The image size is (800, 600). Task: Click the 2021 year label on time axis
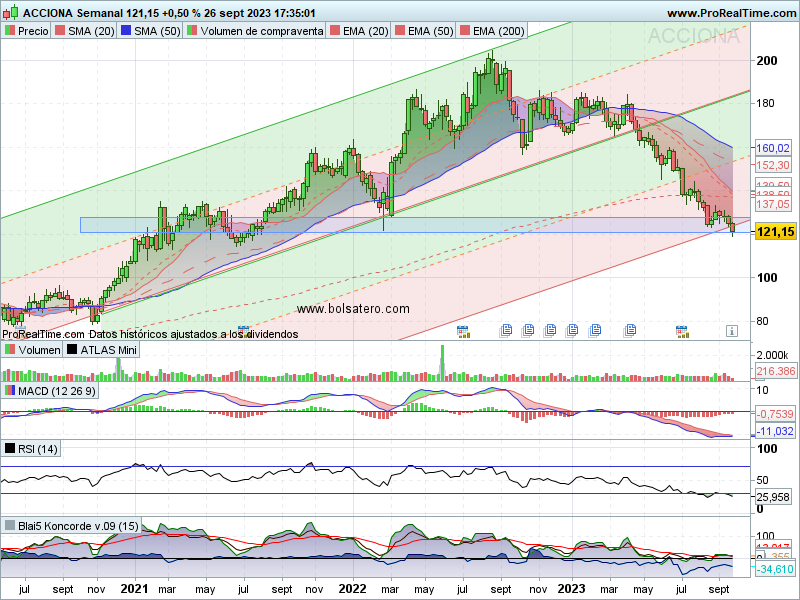134,589
